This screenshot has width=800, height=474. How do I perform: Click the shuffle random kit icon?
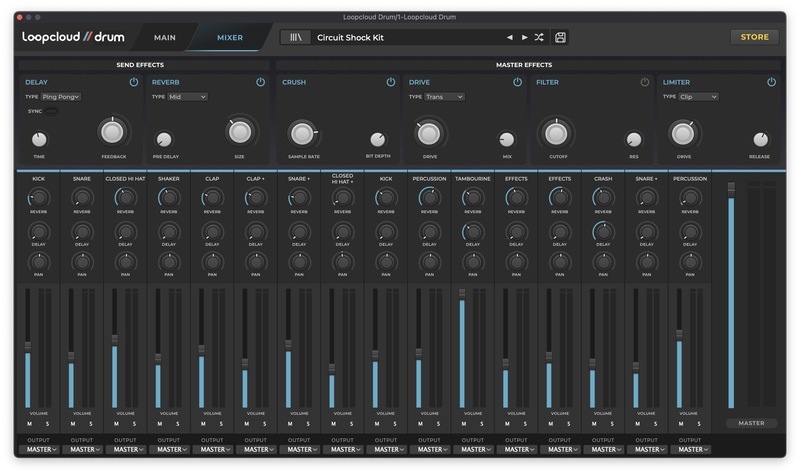tap(539, 37)
